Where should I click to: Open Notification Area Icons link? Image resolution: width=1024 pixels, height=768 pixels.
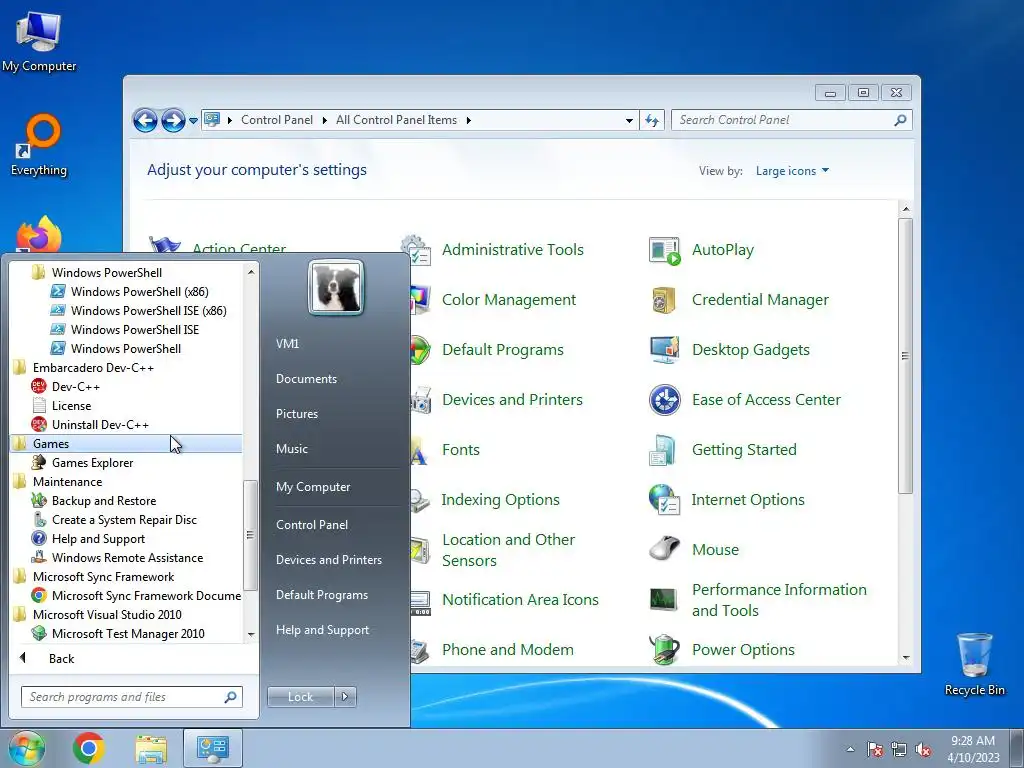point(520,600)
